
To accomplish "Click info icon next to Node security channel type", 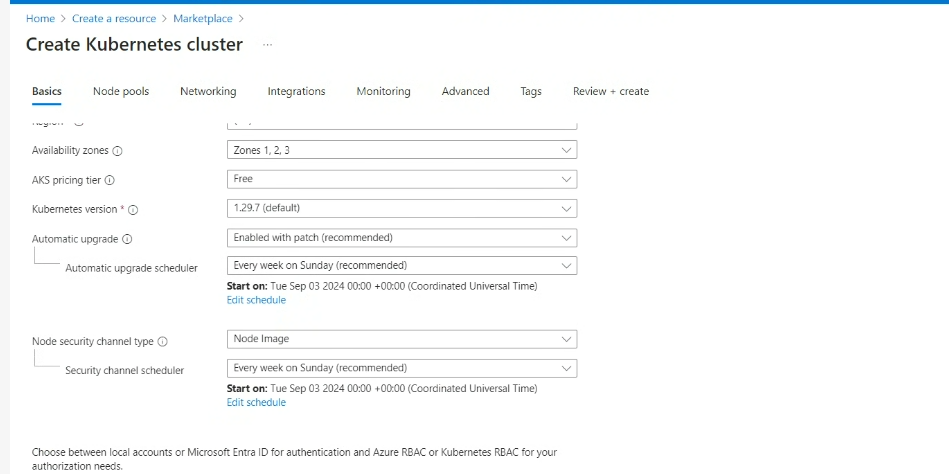I will point(163,342).
